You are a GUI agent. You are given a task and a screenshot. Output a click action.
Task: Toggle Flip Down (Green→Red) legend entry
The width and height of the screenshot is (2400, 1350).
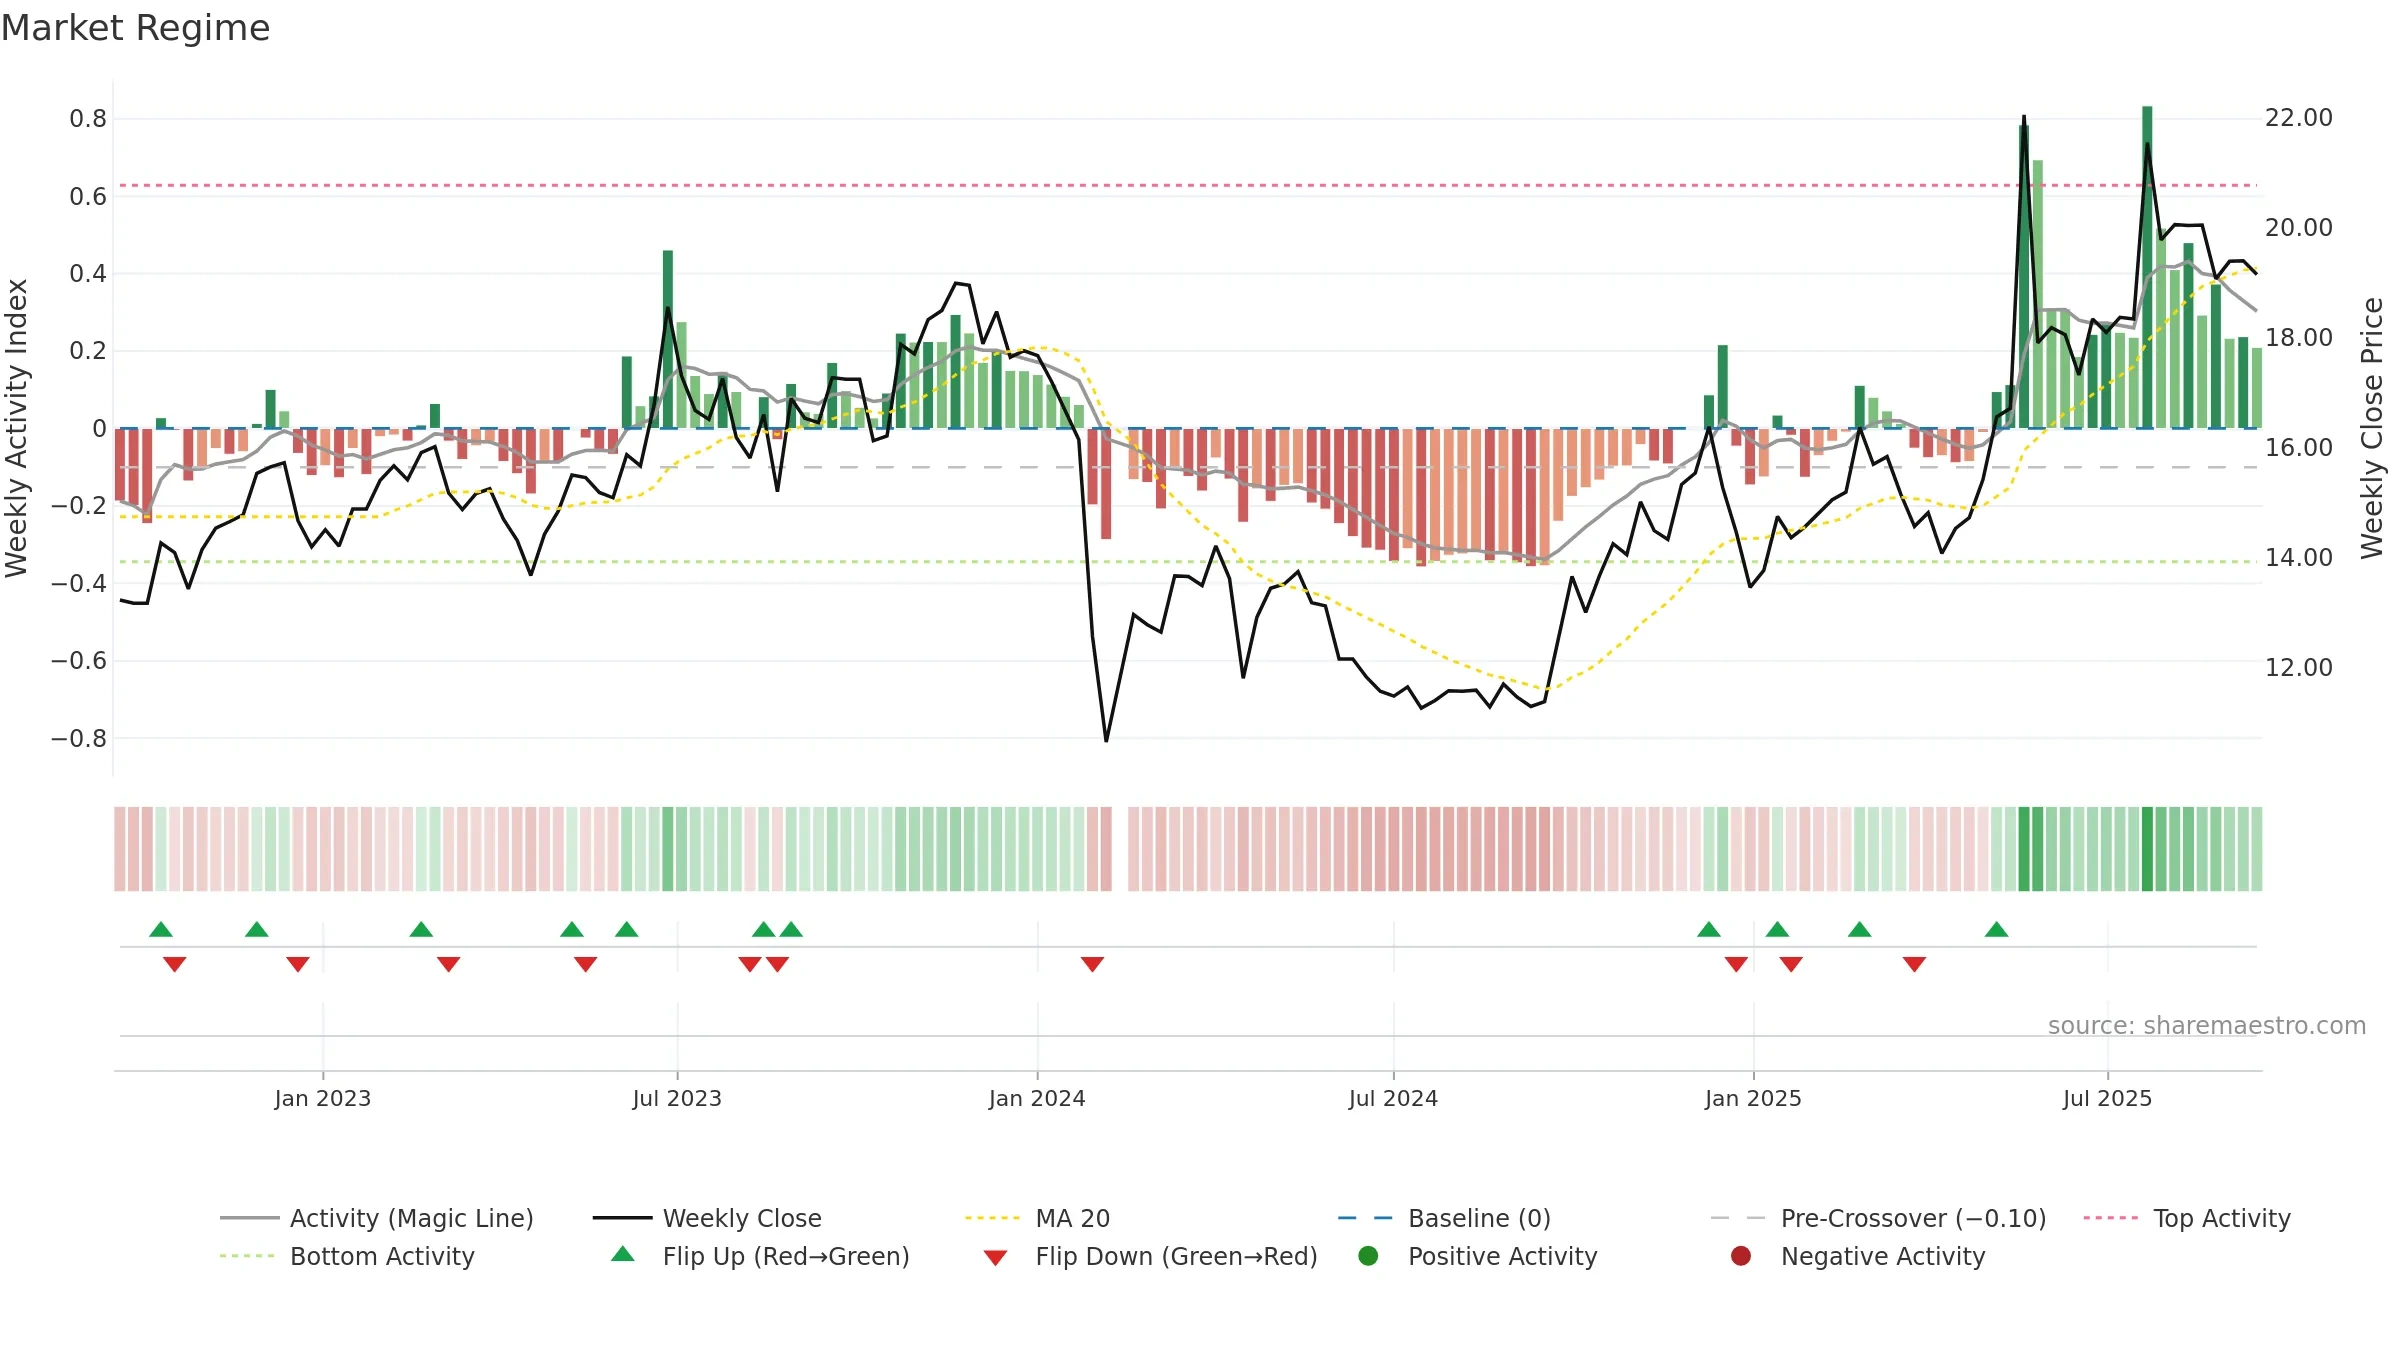(x=1150, y=1256)
